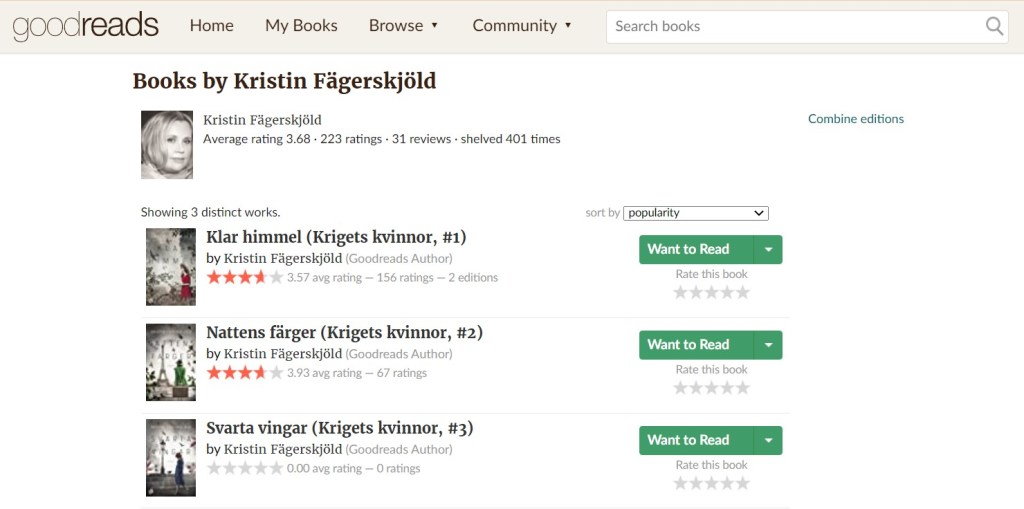Expand shelf options for Klar himmel
1024x509 pixels.
pos(768,250)
